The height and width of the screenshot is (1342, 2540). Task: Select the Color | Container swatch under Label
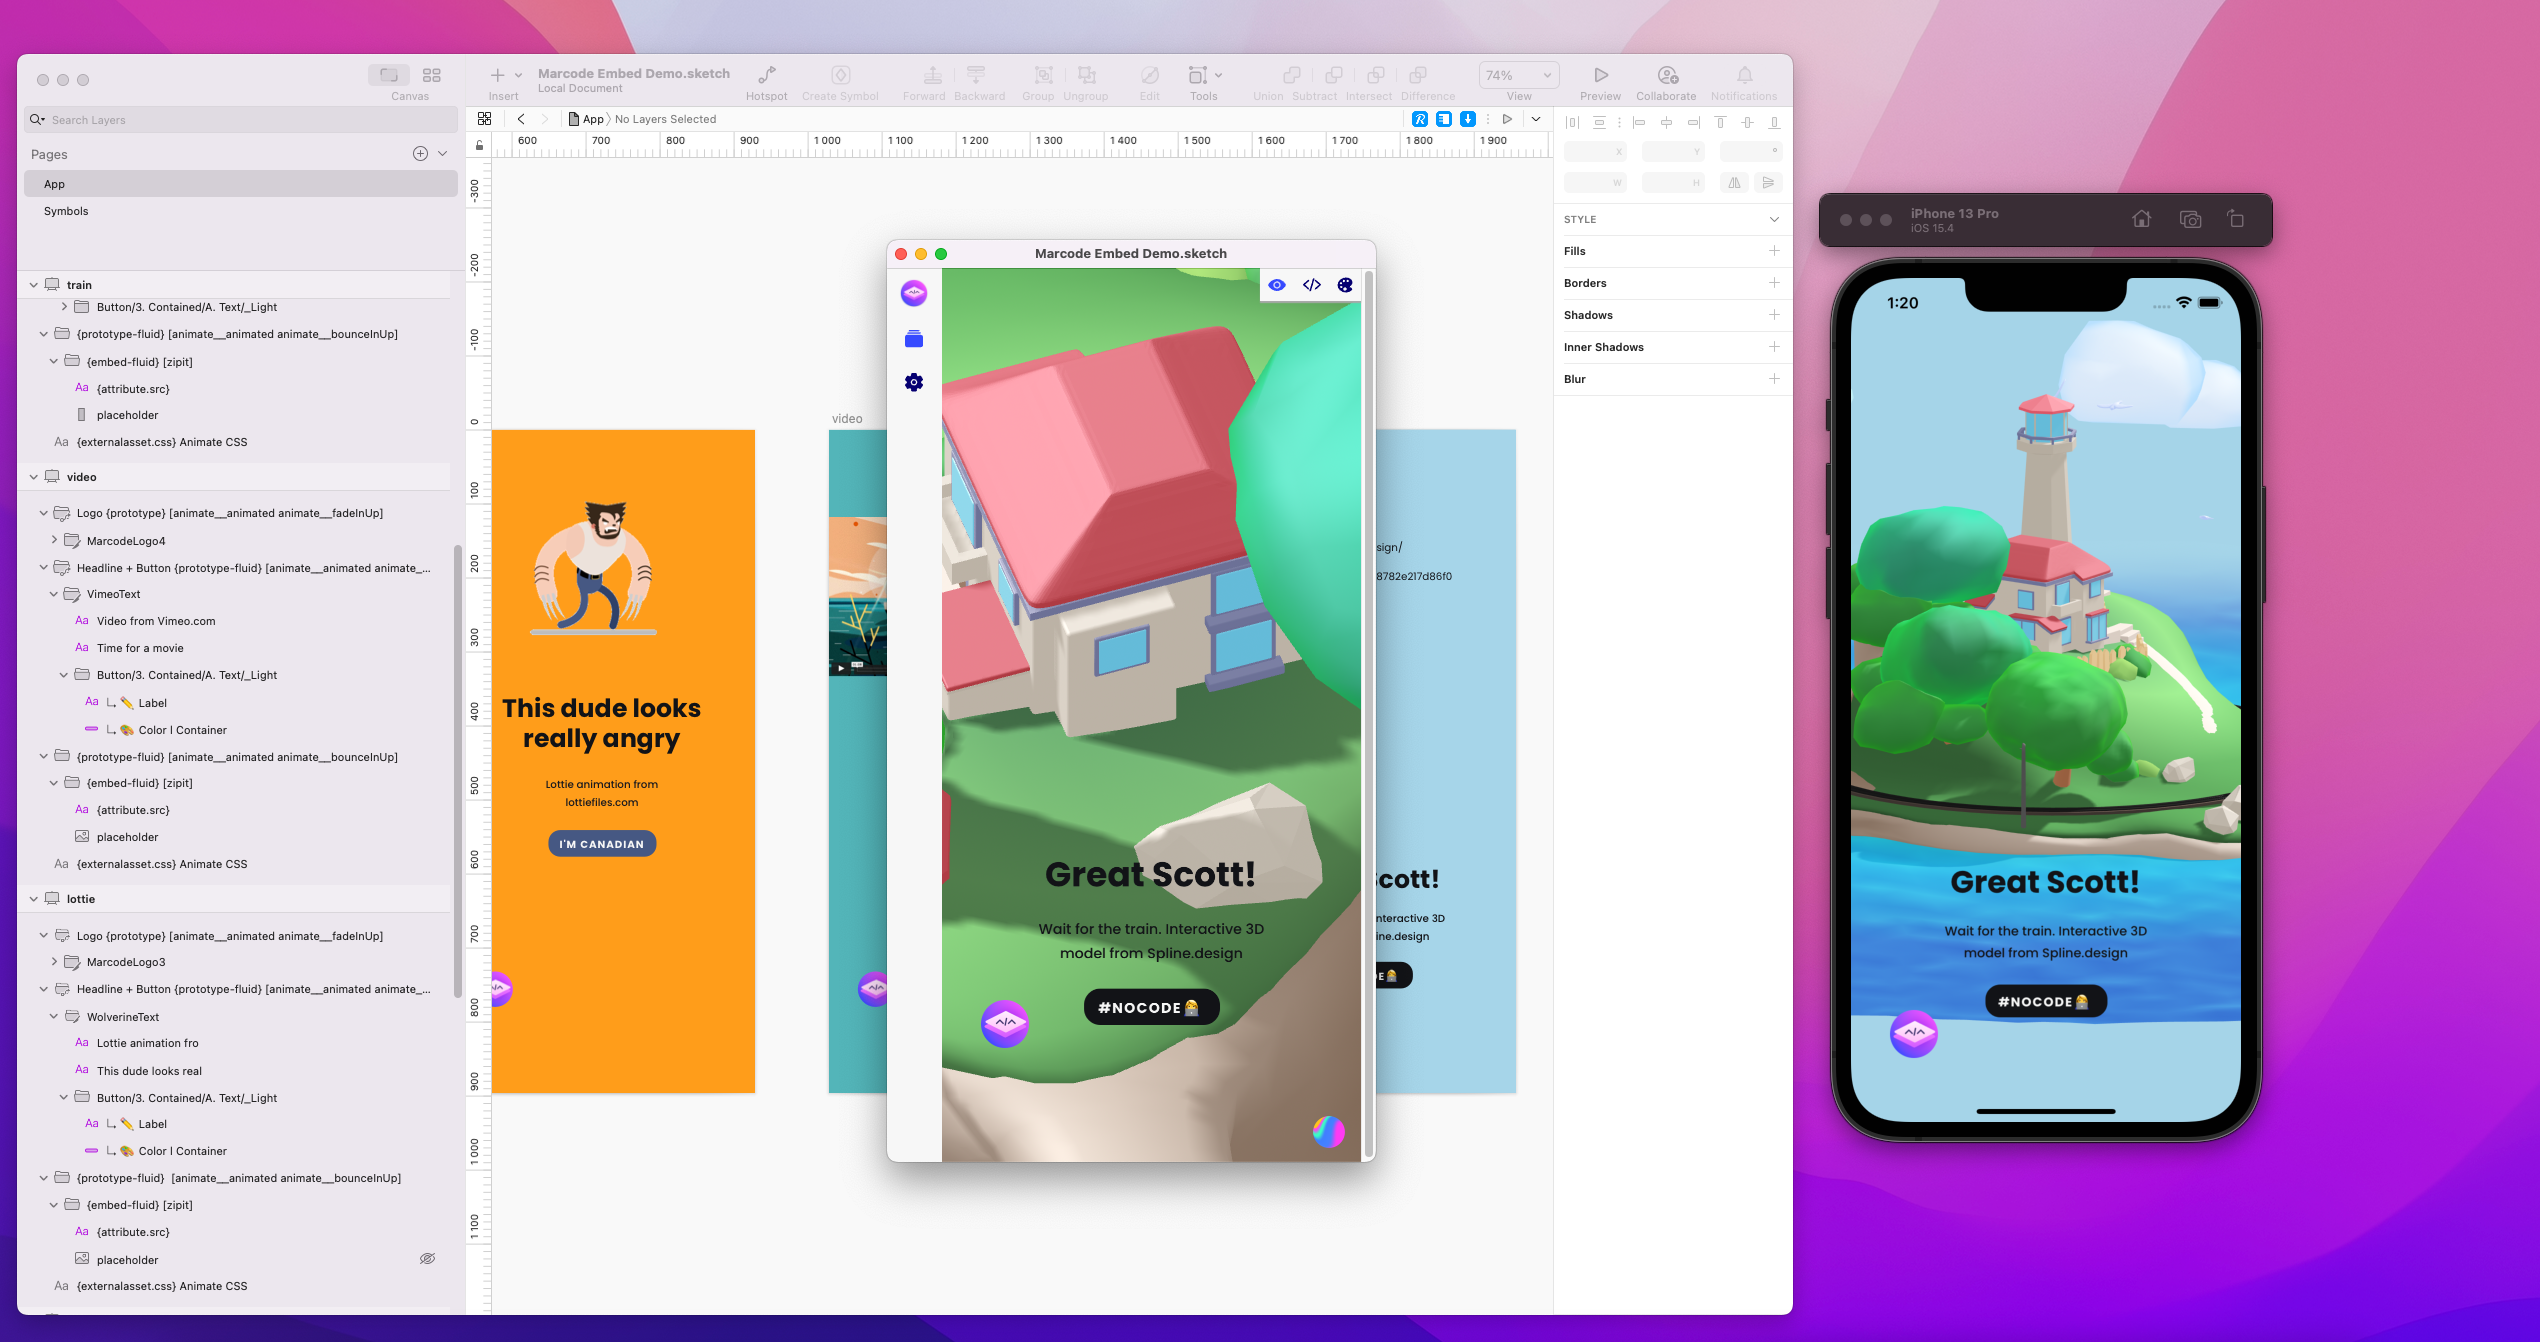(x=183, y=730)
